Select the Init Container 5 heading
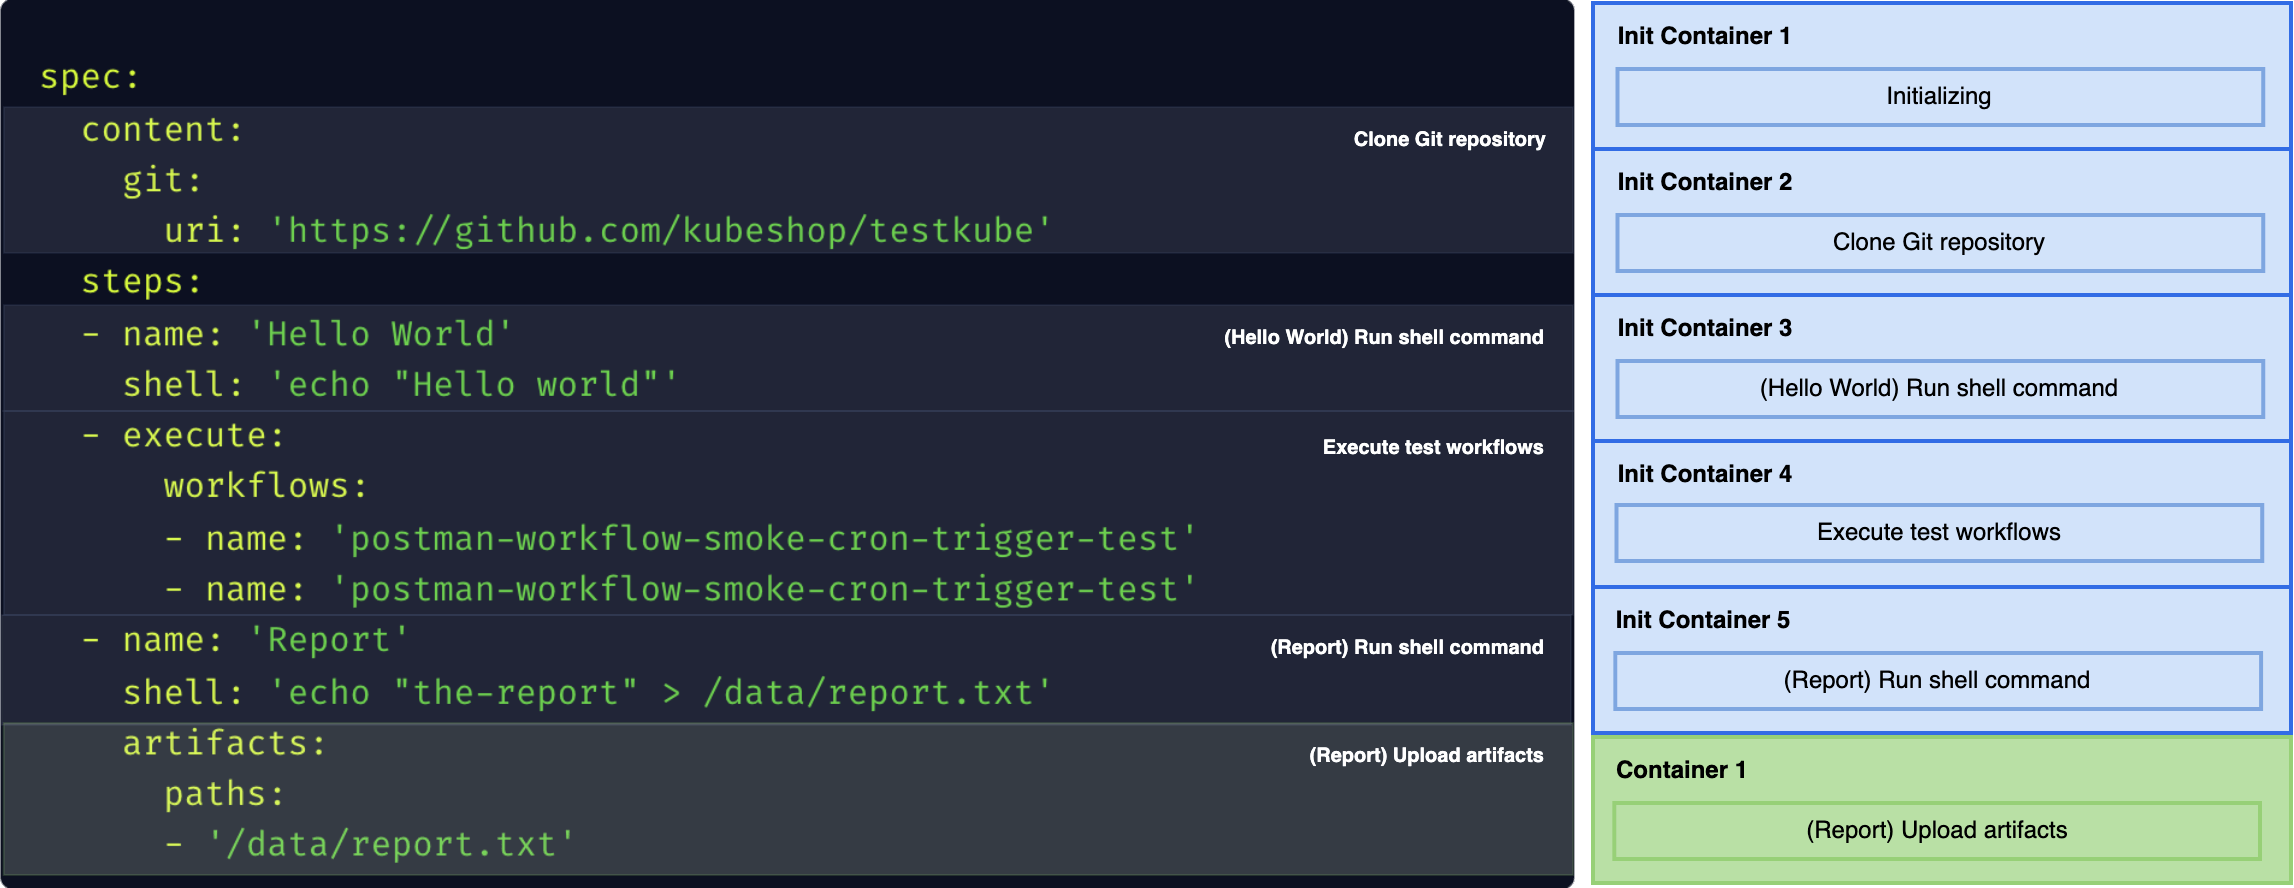The image size is (2294, 888). point(1702,621)
